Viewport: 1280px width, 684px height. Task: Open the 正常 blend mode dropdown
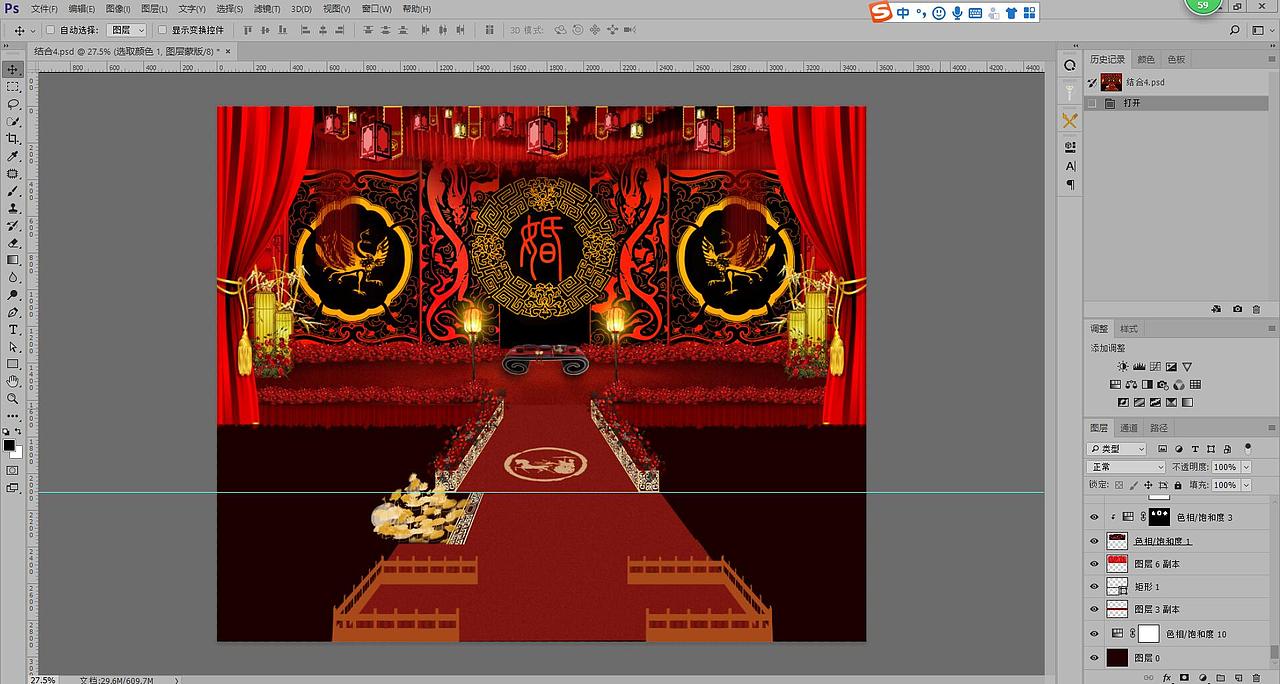1127,467
